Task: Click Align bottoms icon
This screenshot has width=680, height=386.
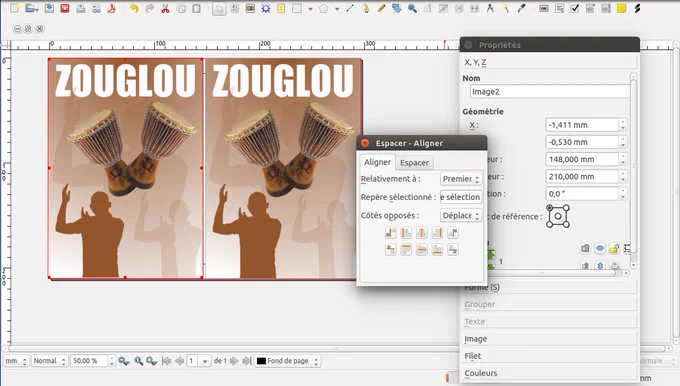Action: coord(437,250)
